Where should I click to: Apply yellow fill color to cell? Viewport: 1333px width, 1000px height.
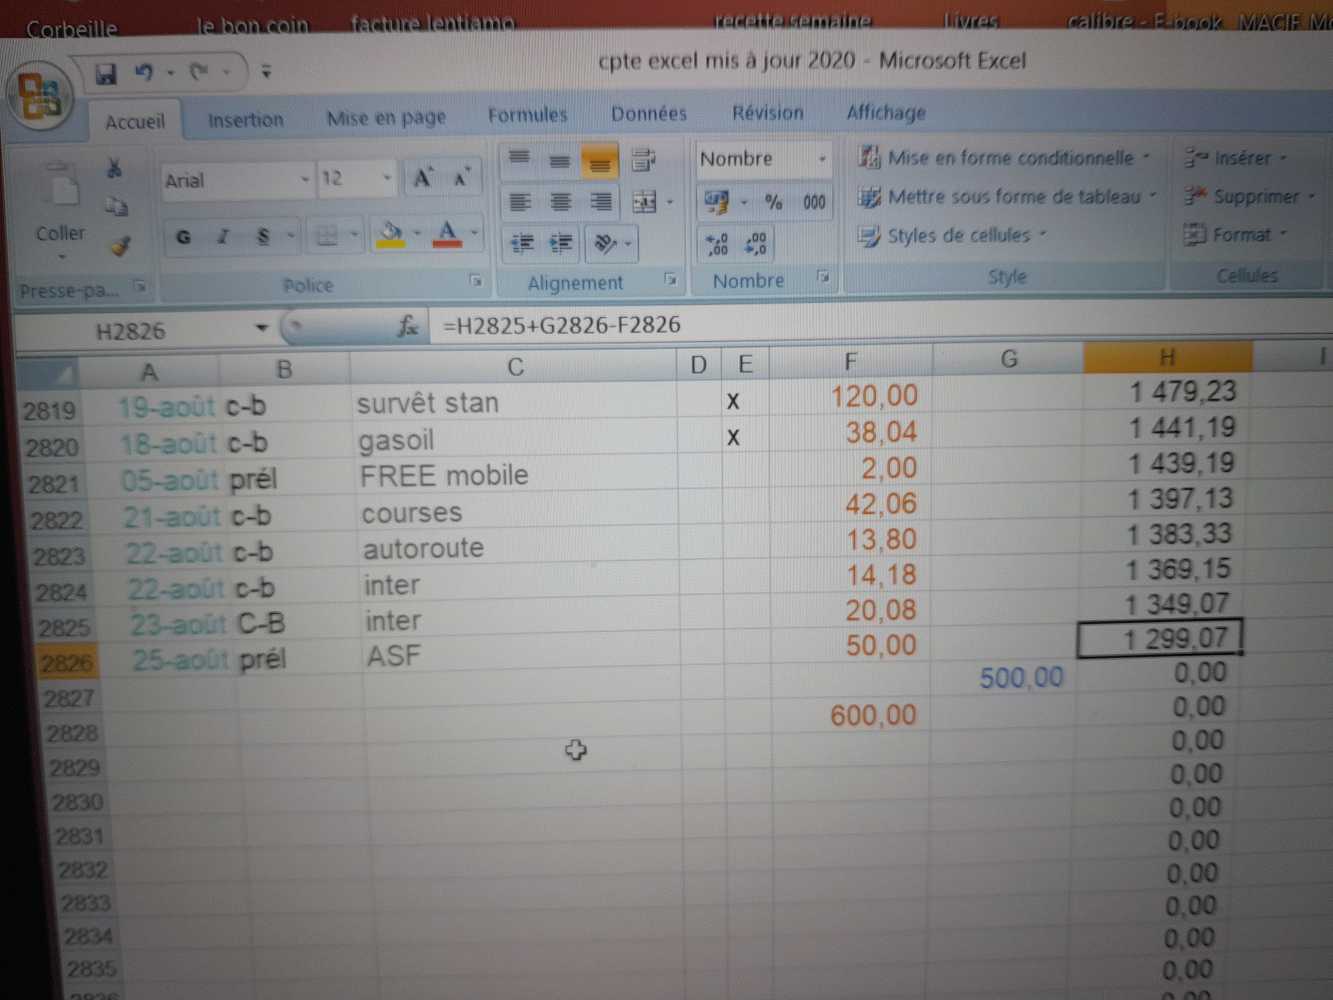[390, 235]
